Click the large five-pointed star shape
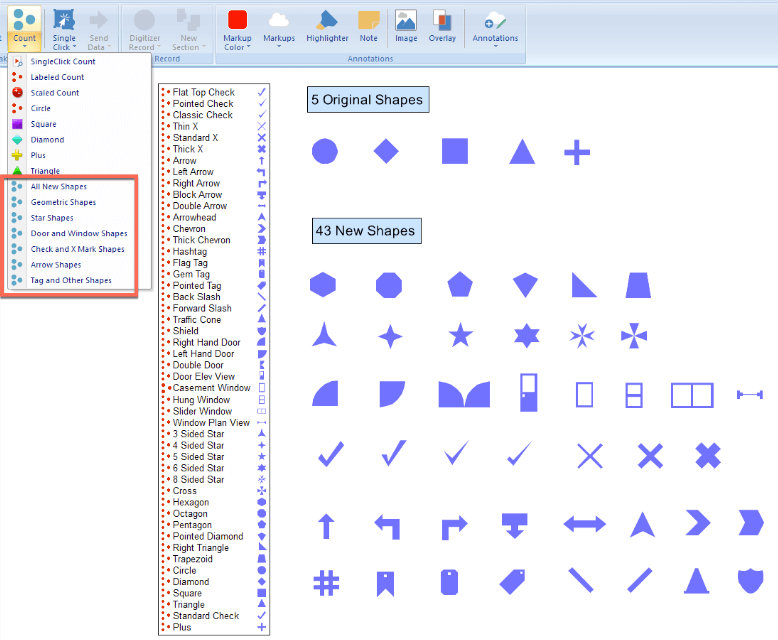The height and width of the screenshot is (640, 778). pyautogui.click(x=460, y=335)
